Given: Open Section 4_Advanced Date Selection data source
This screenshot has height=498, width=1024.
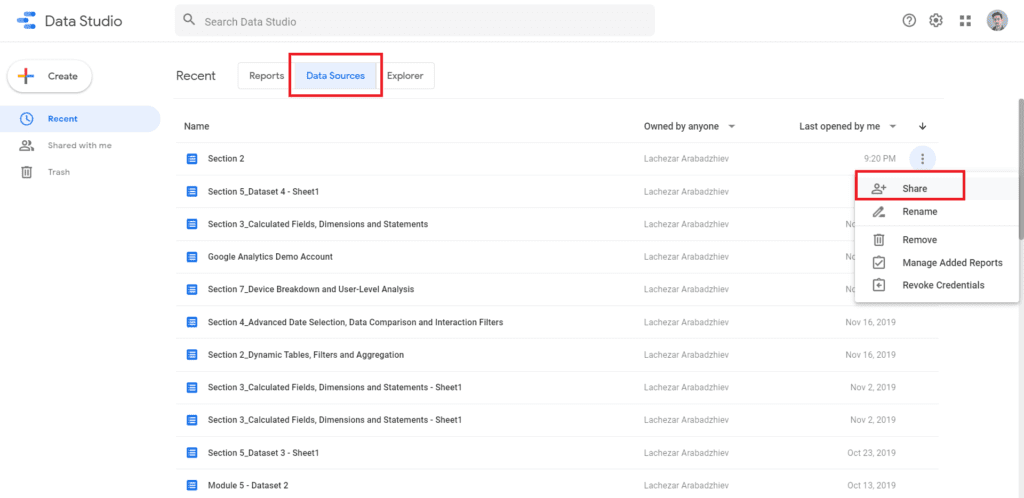Looking at the screenshot, I should pos(355,322).
